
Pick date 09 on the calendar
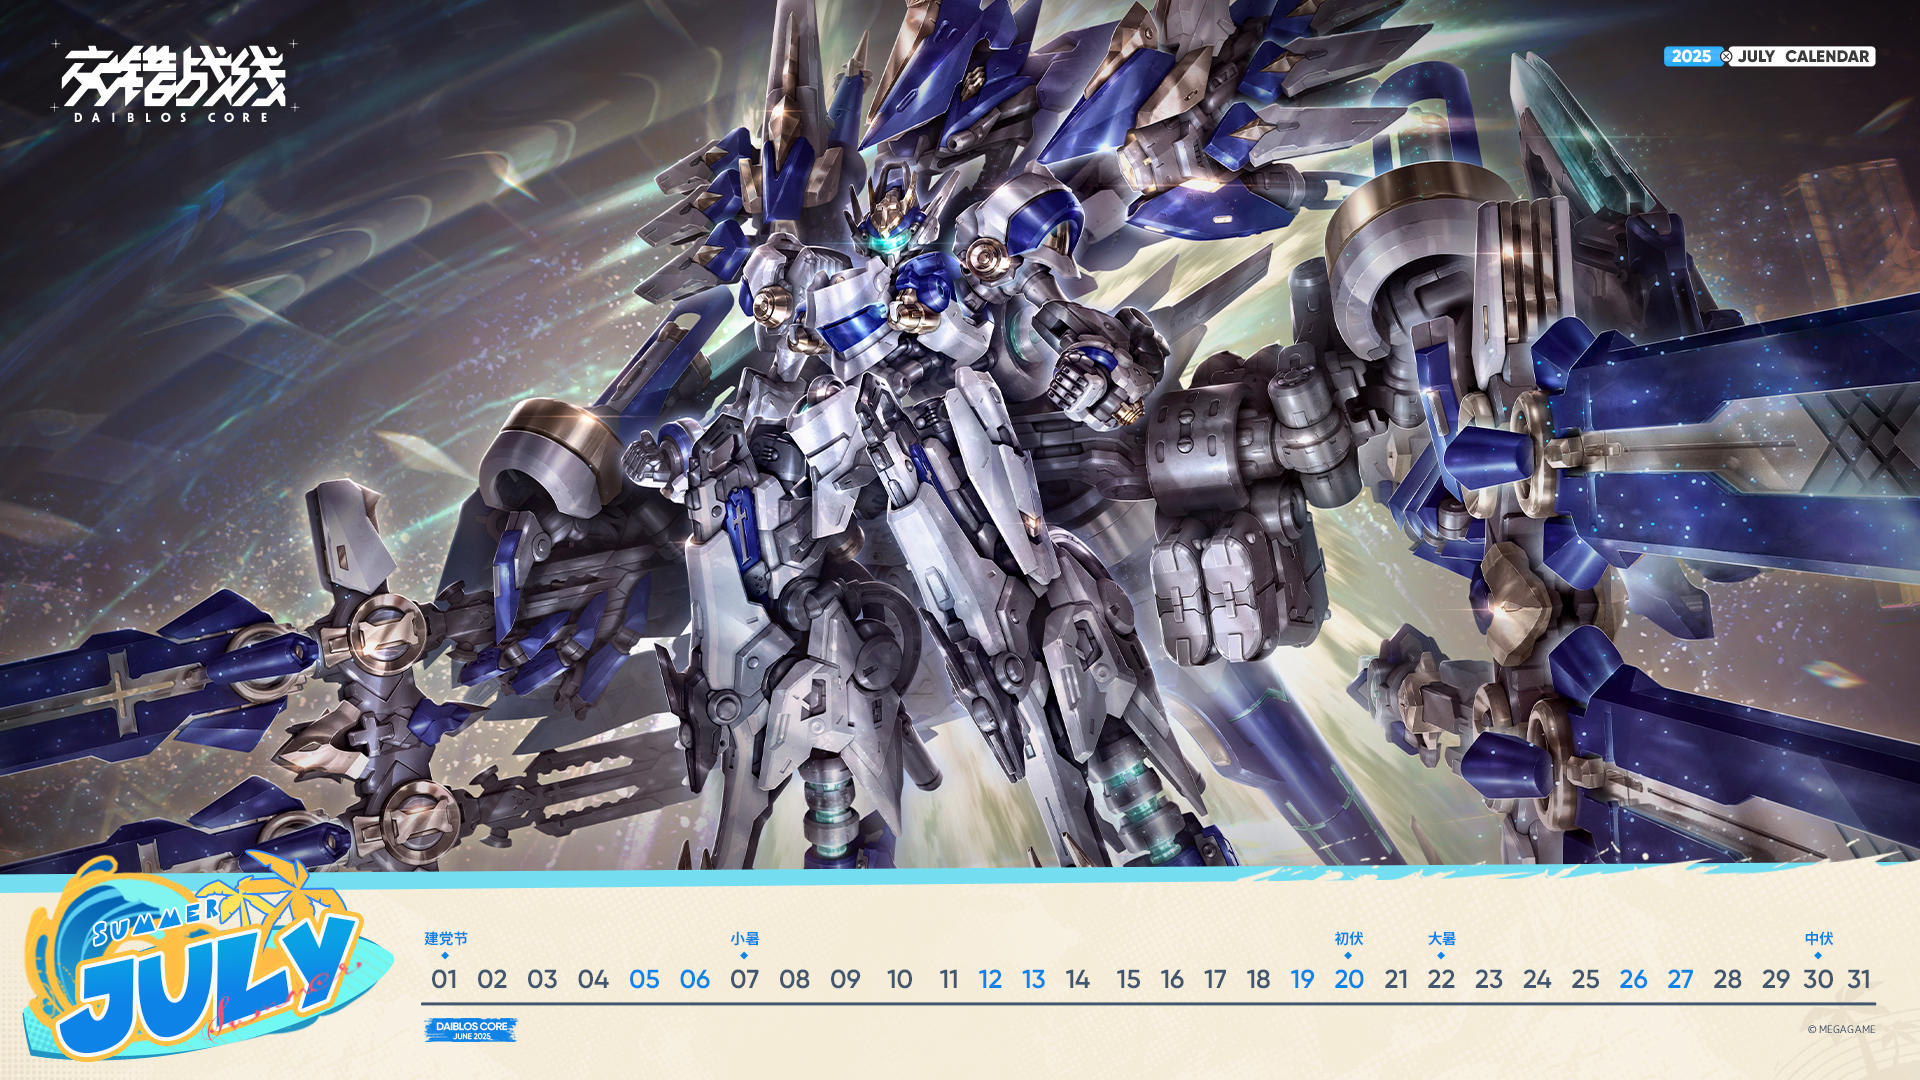pyautogui.click(x=845, y=979)
